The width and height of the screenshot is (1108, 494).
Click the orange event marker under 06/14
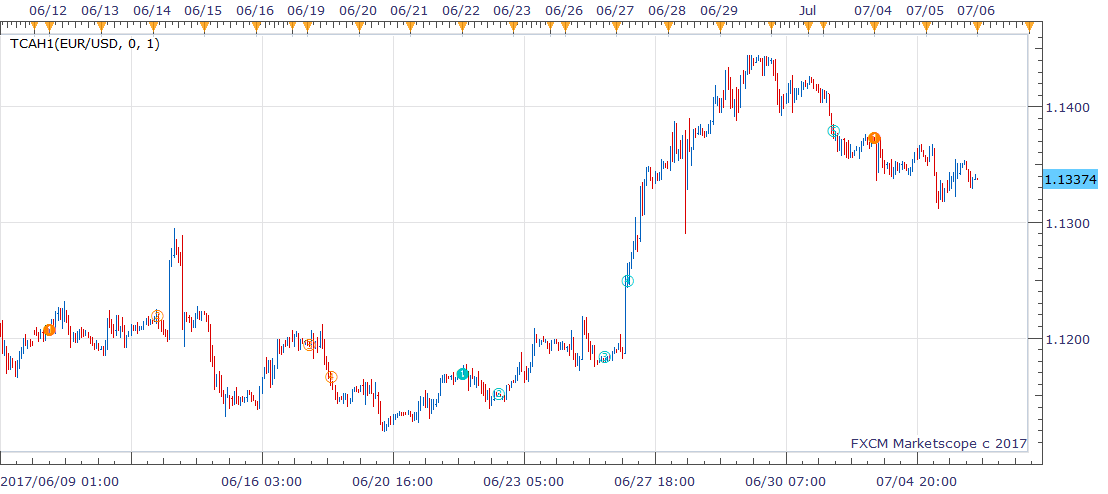(152, 27)
